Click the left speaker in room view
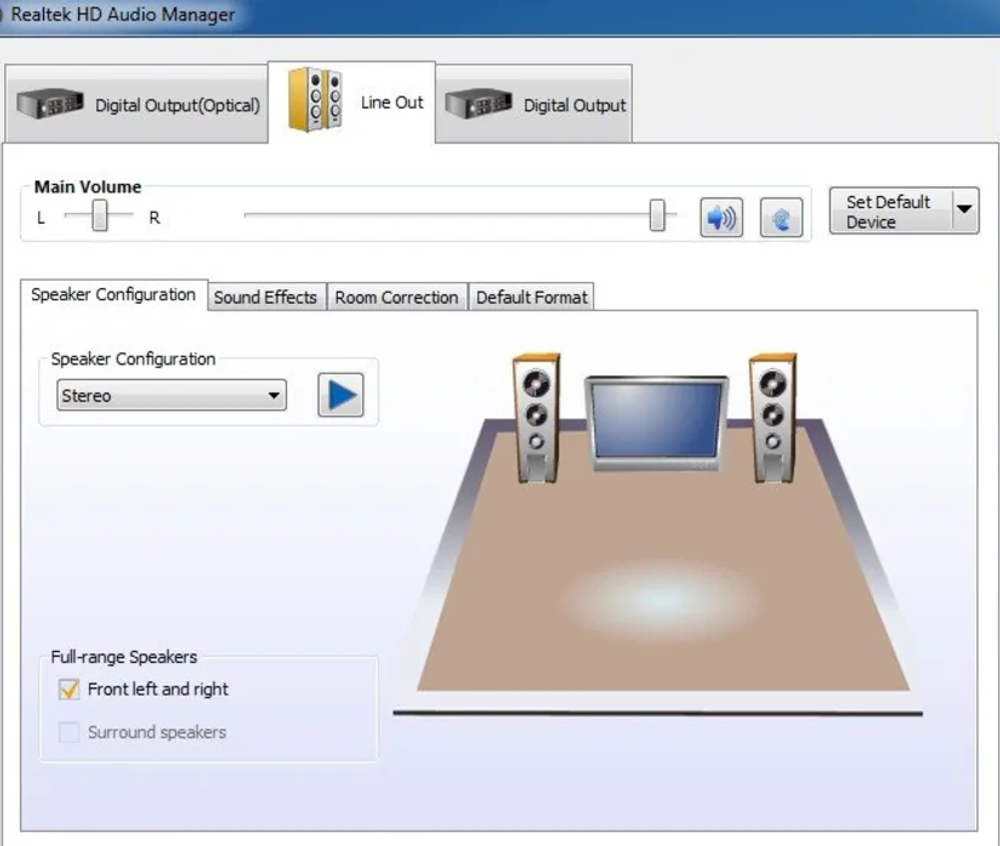The image size is (1000, 846). click(x=536, y=418)
